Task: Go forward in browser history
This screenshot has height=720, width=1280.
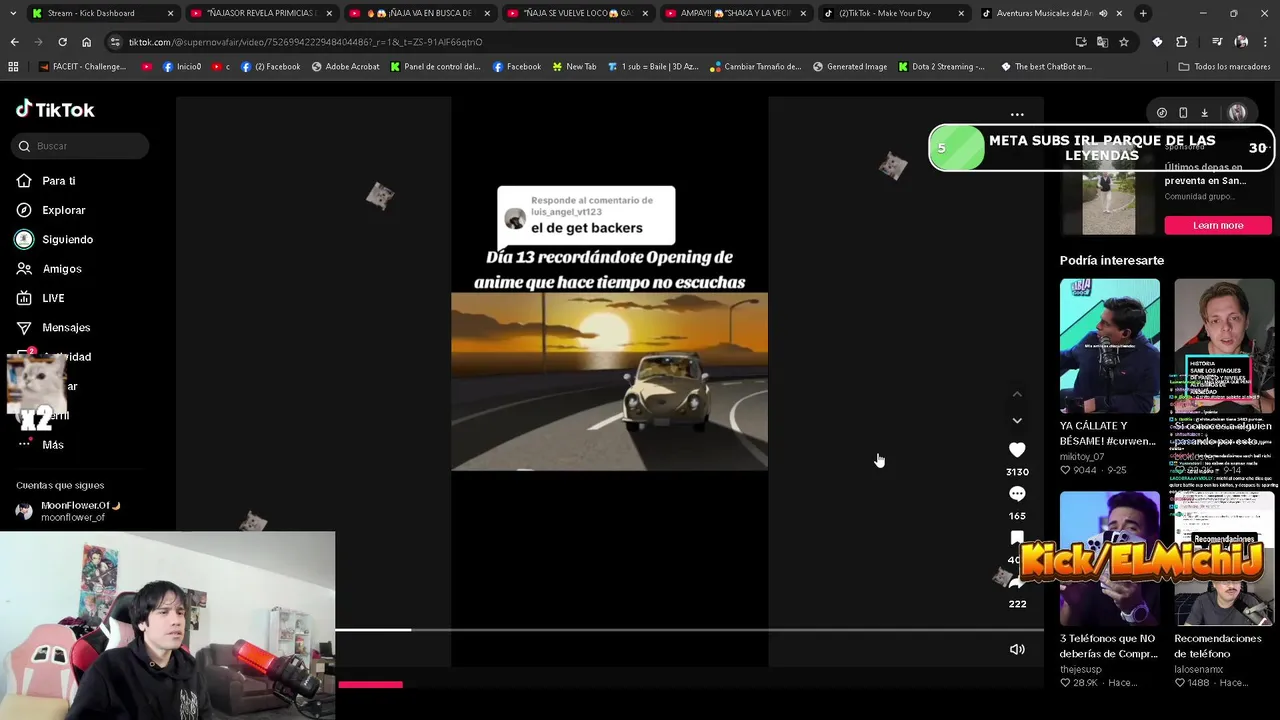Action: tap(38, 42)
